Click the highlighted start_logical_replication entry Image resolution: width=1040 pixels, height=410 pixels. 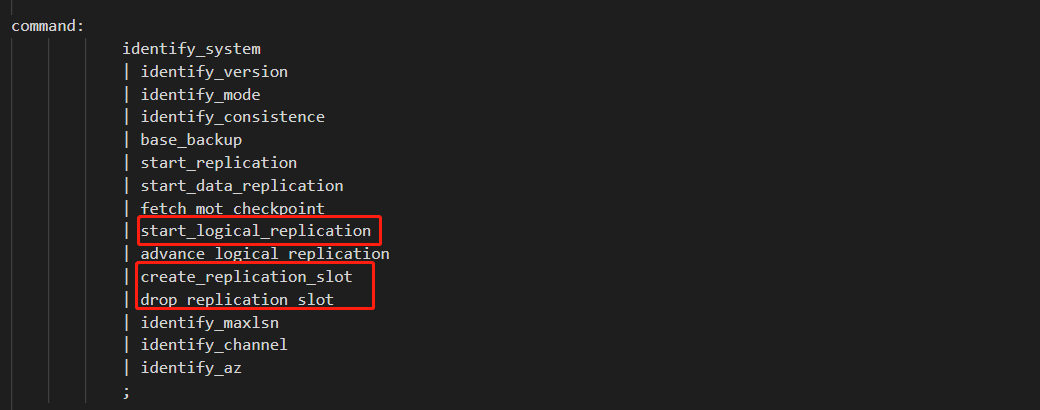[255, 231]
